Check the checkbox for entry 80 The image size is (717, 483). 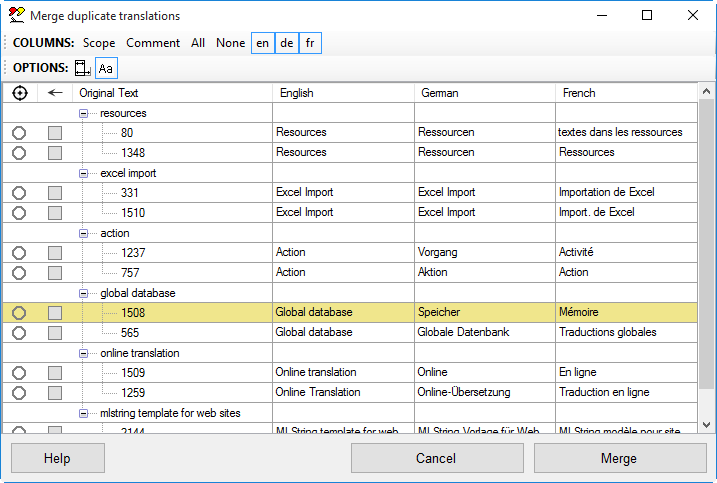[55, 133]
